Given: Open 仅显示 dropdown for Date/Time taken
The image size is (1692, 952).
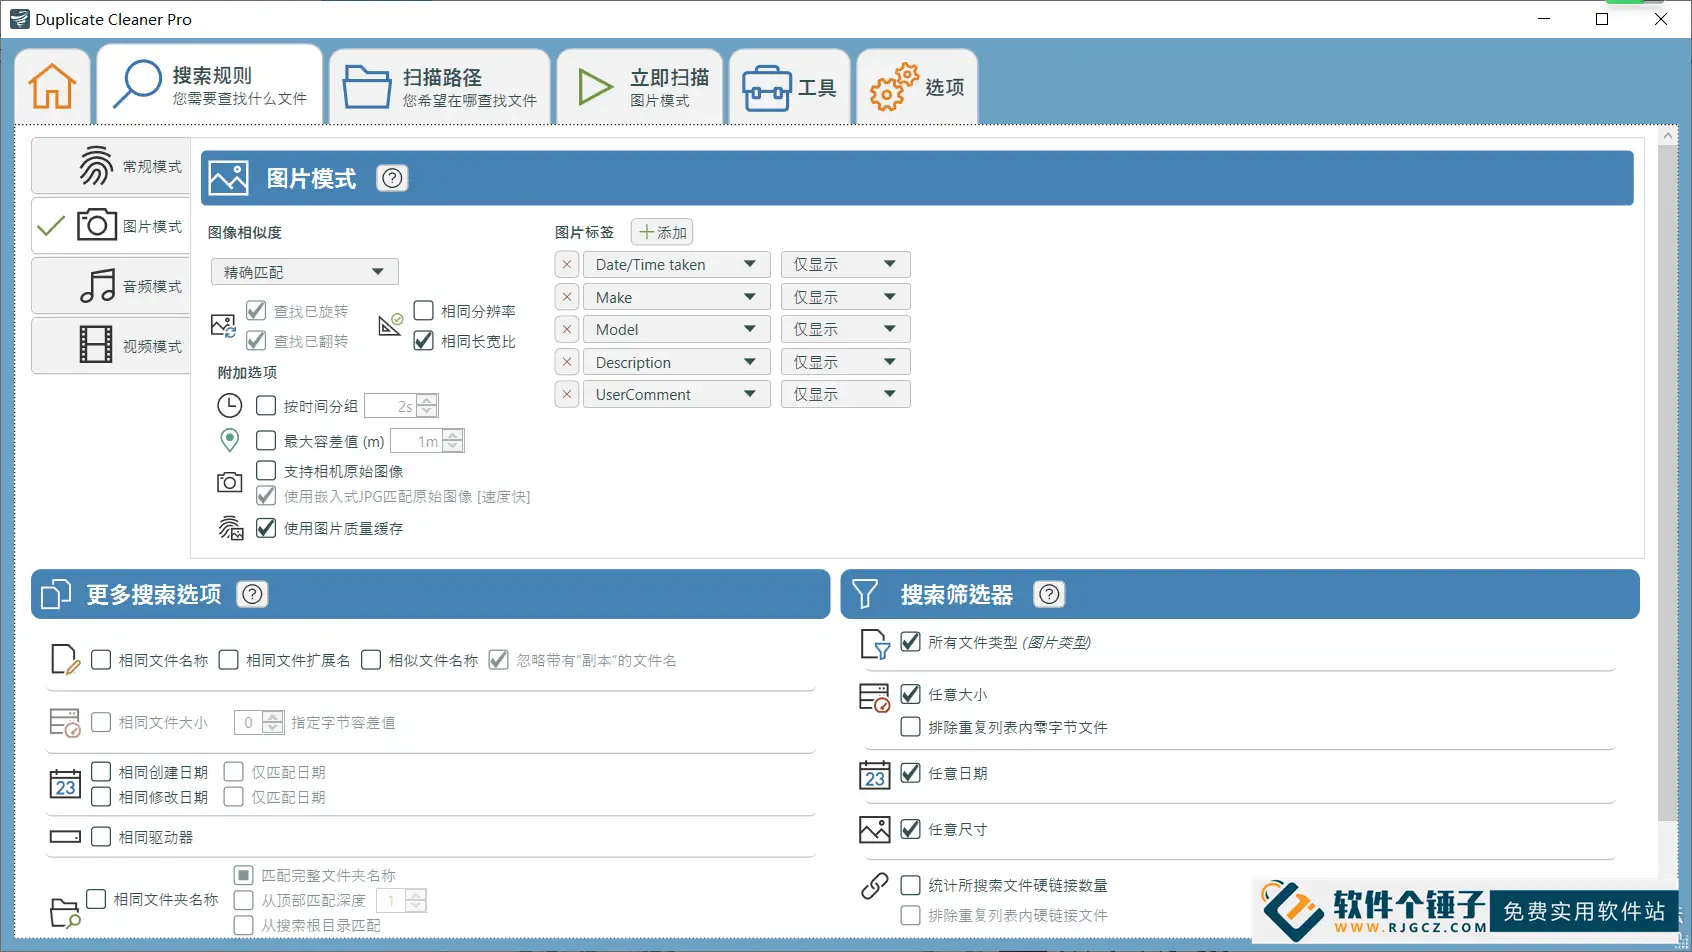Looking at the screenshot, I should pyautogui.click(x=845, y=264).
